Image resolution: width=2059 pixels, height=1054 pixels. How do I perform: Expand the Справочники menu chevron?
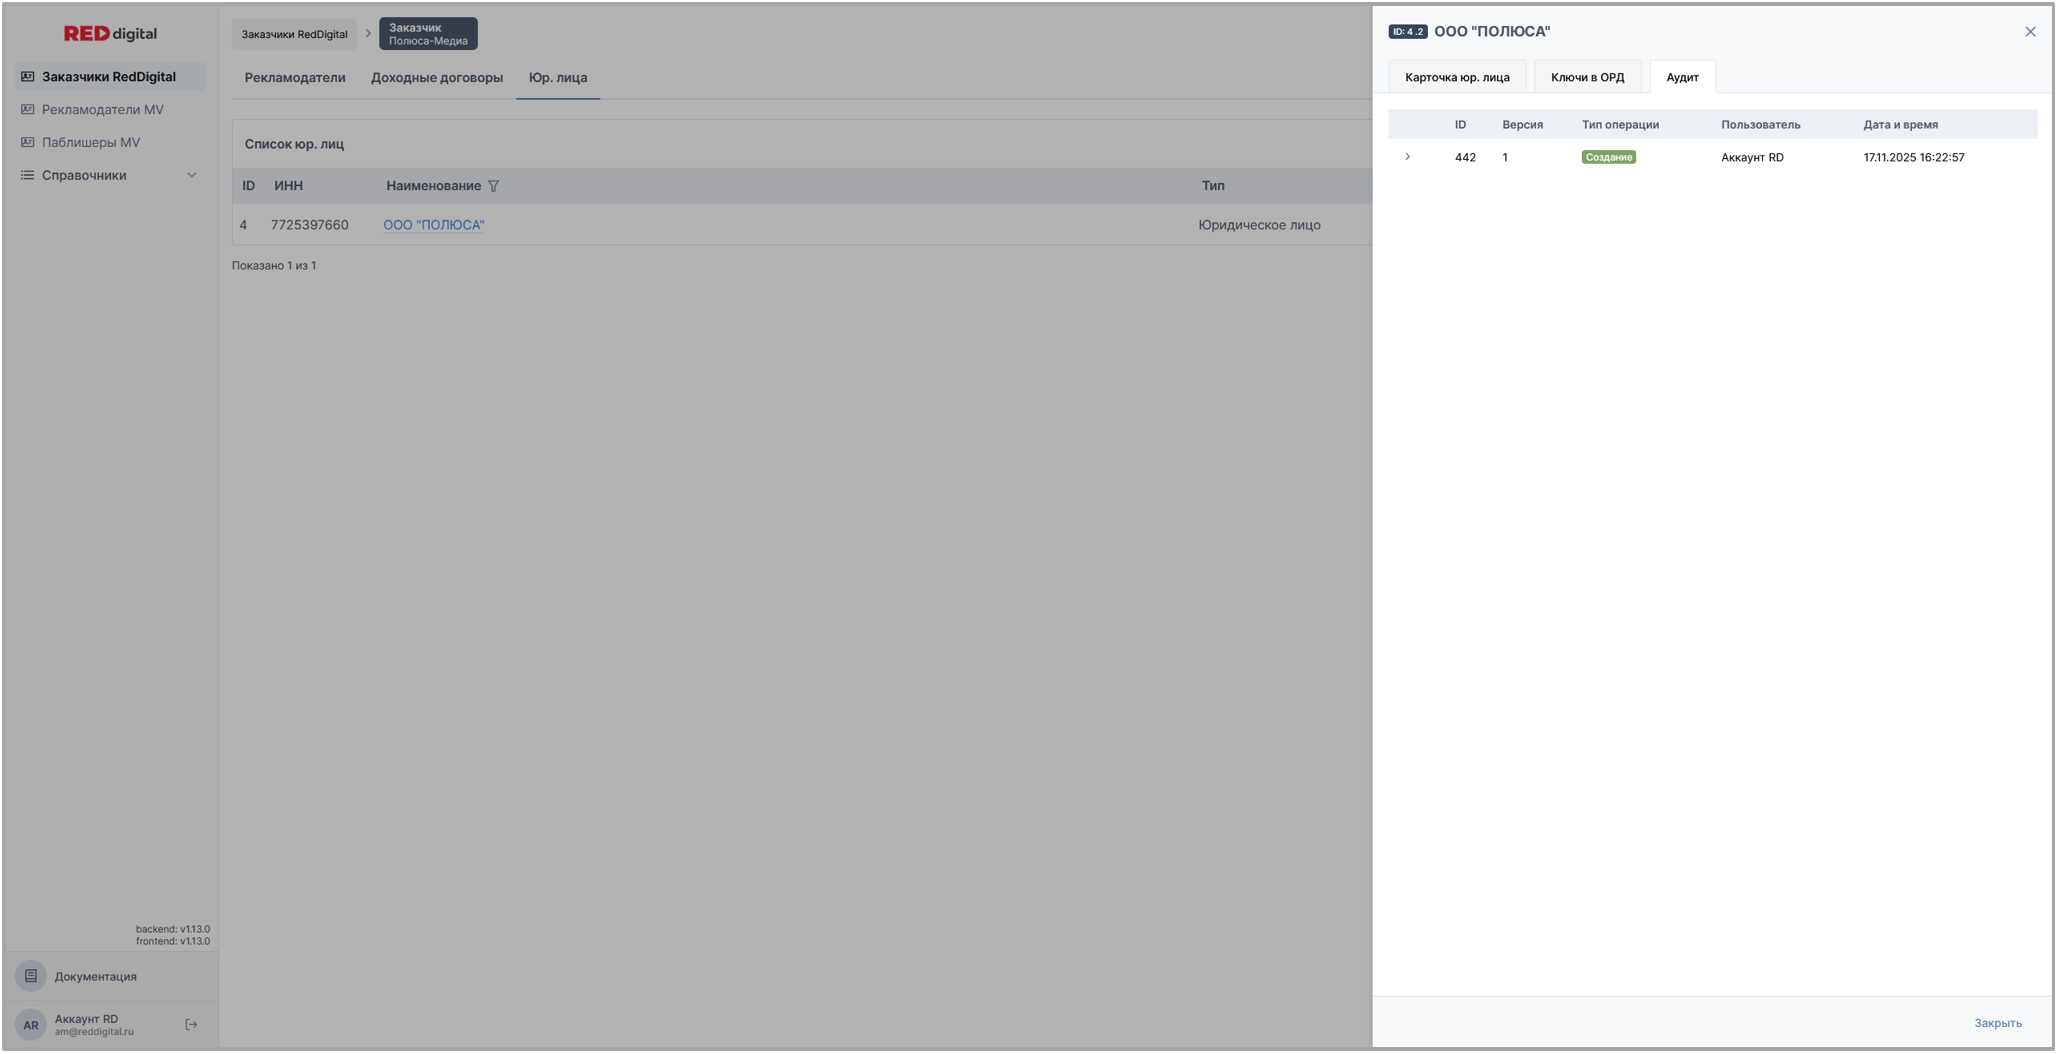coord(192,176)
